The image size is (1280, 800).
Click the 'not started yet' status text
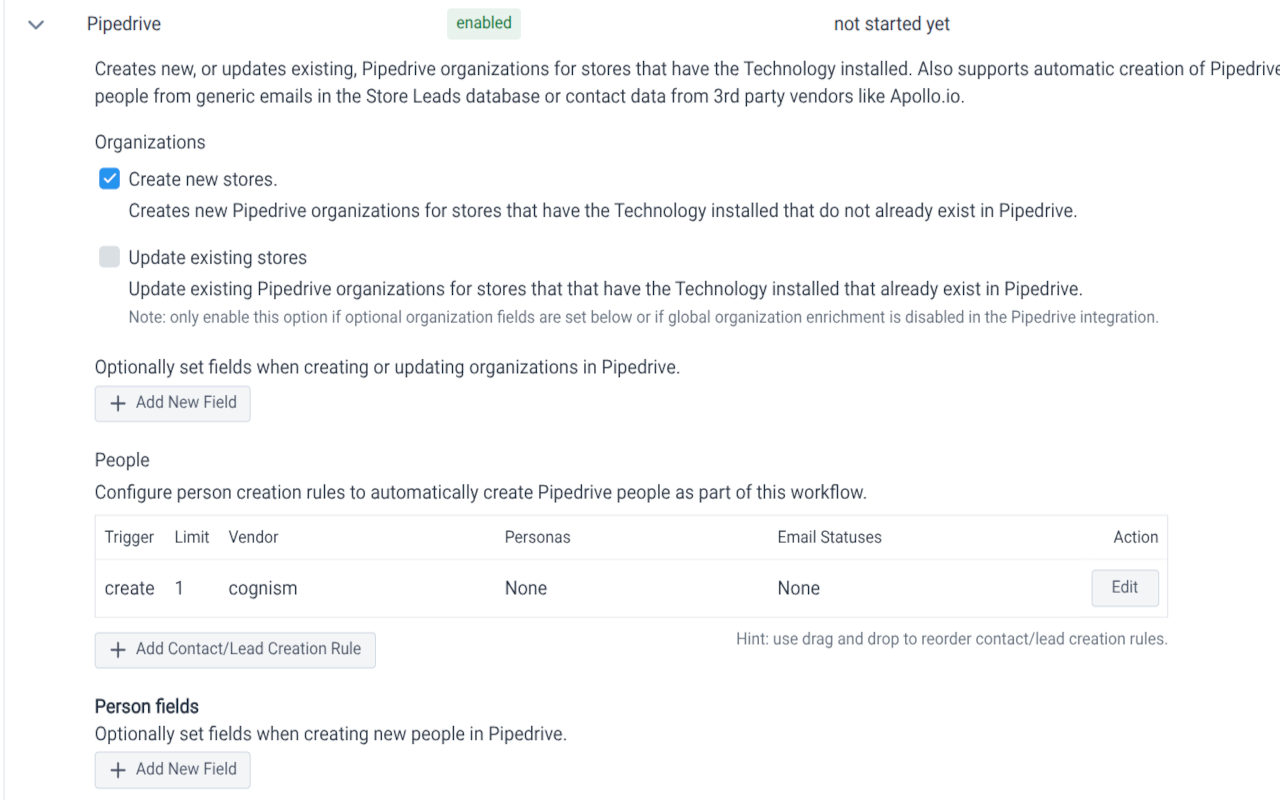point(891,24)
